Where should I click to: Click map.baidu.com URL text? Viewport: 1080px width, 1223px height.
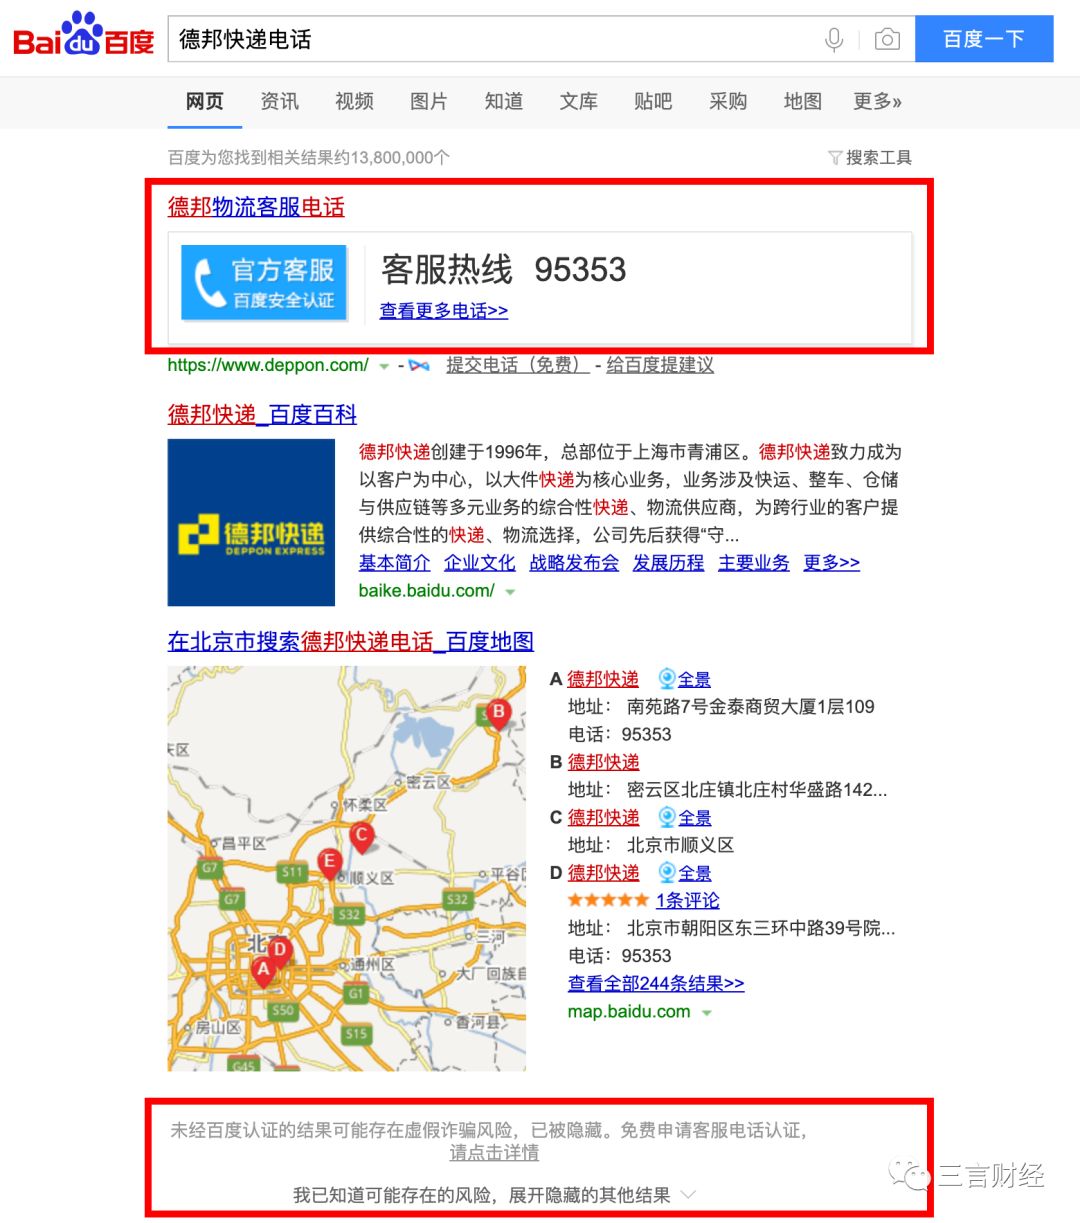click(629, 1012)
